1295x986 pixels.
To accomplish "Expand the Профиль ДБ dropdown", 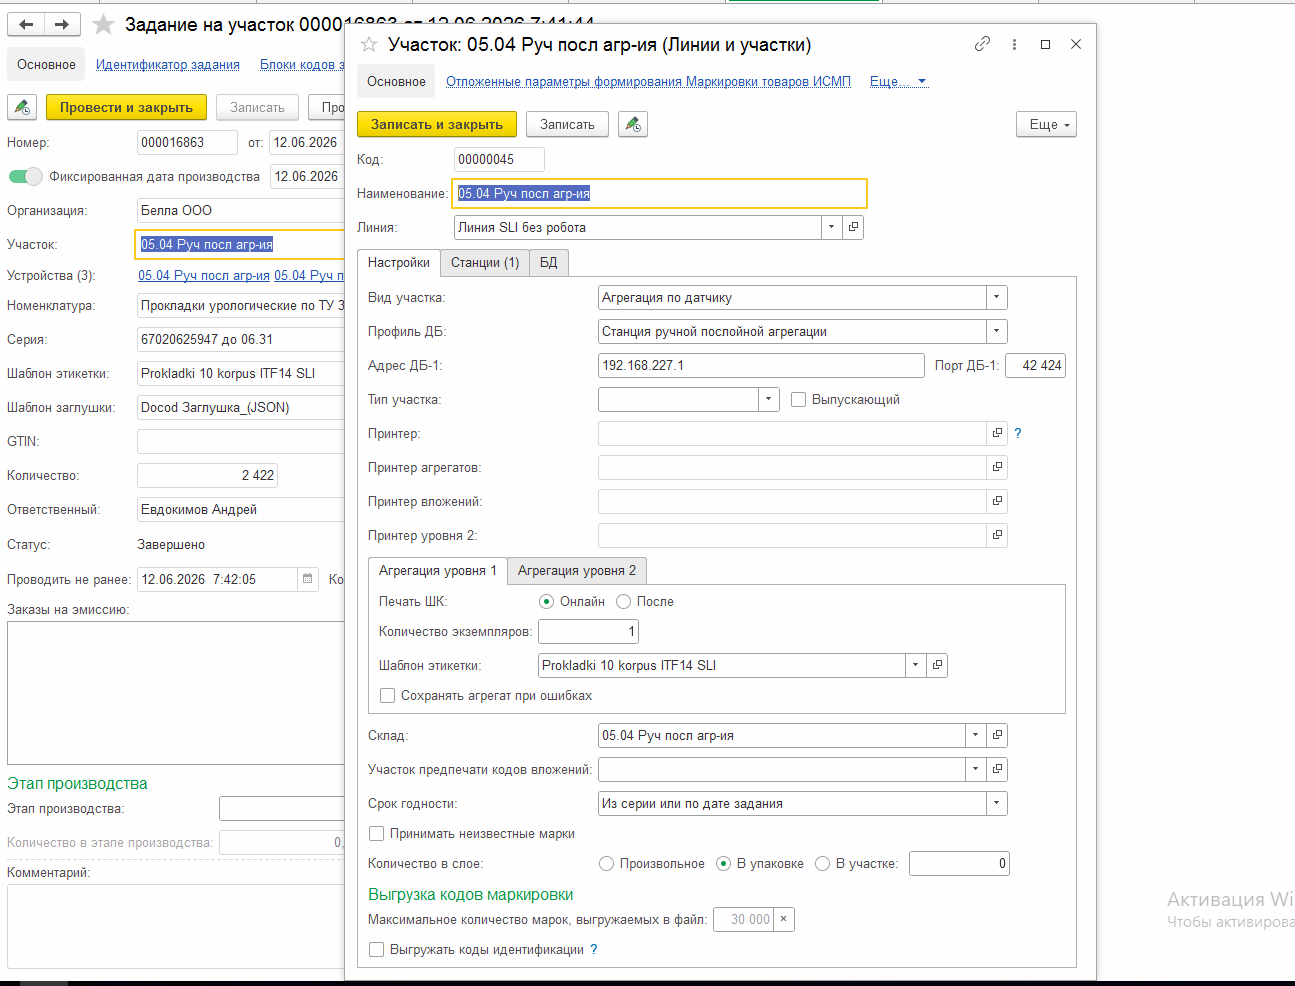I will pos(996,331).
